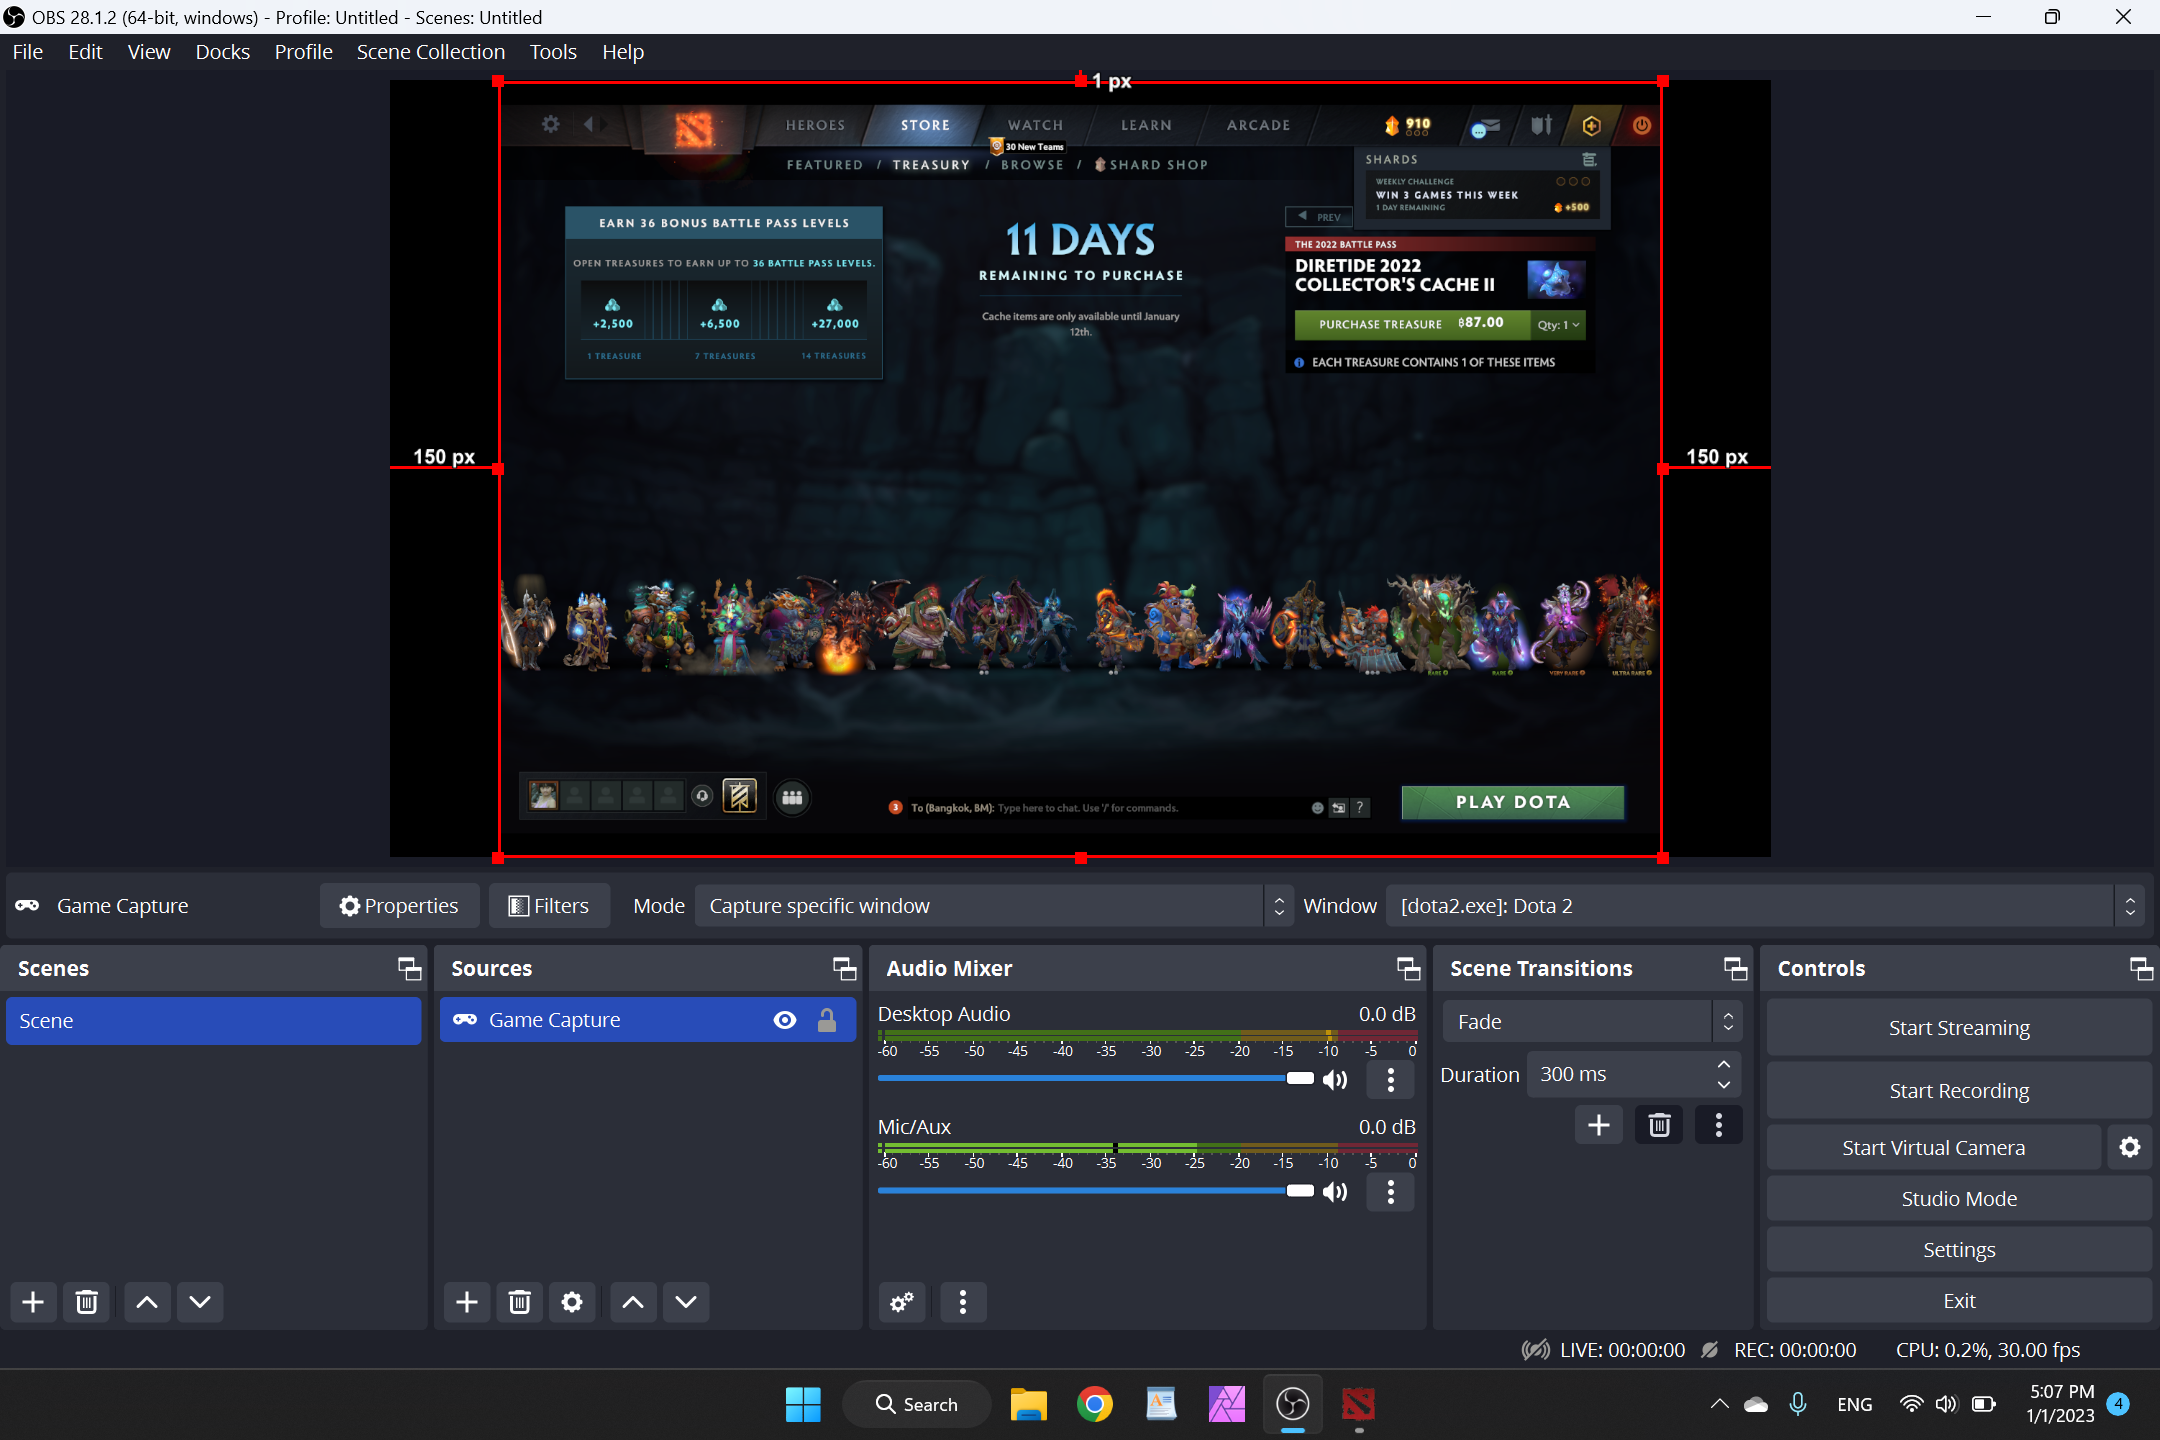Toggle Game Capture lock icon
This screenshot has width=2160, height=1440.
tap(827, 1020)
